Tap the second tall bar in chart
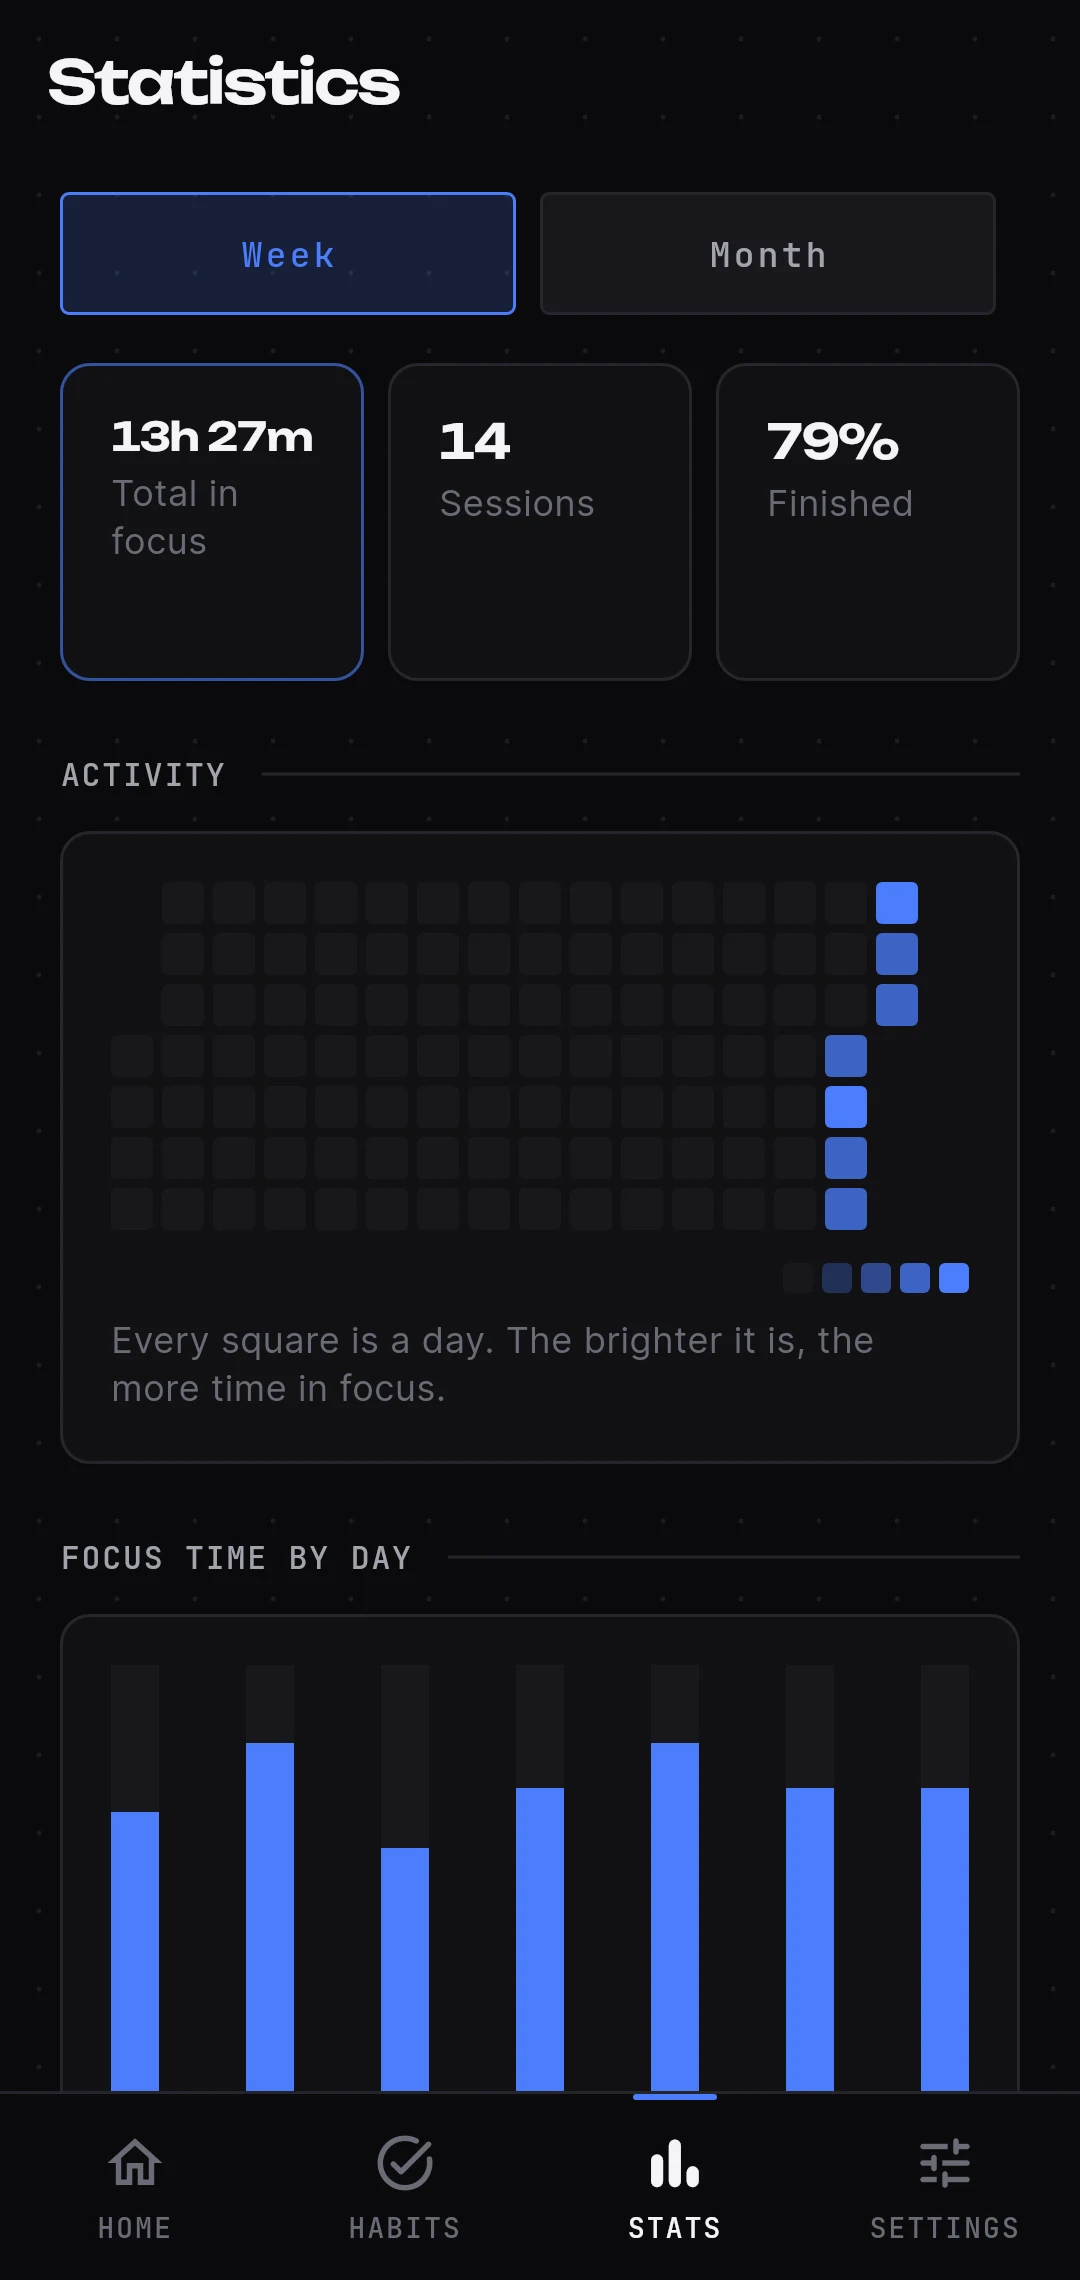The height and width of the screenshot is (2280, 1080). click(270, 1917)
